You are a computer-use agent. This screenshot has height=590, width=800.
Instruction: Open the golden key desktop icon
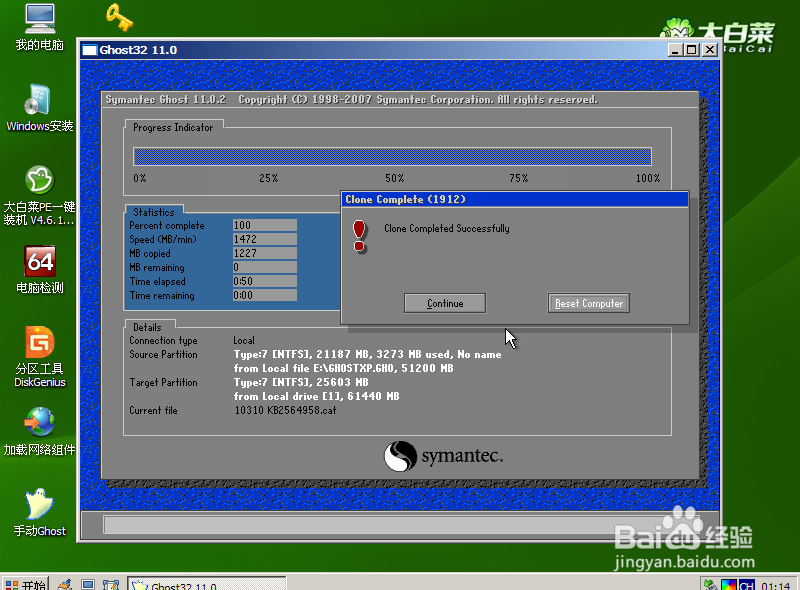(x=119, y=18)
